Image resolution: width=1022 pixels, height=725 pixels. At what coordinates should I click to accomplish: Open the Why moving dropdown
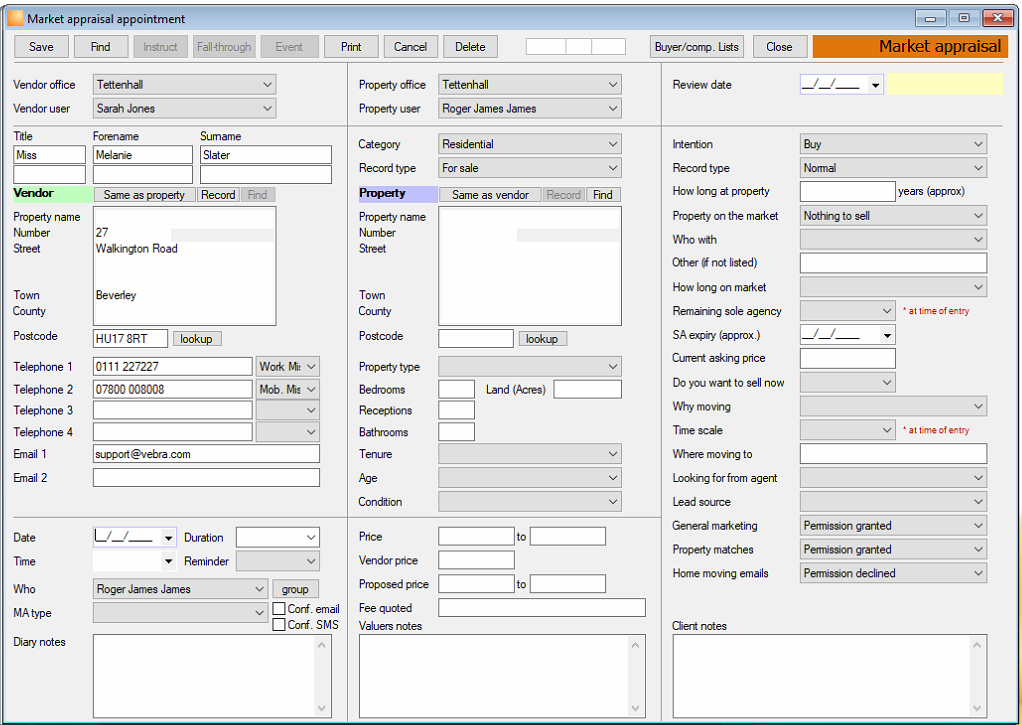tap(893, 406)
